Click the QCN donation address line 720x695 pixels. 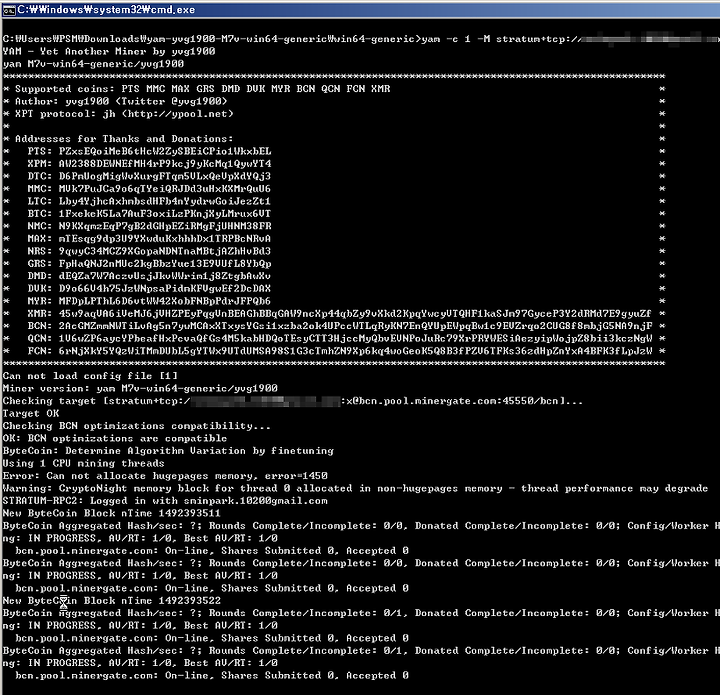point(339,338)
